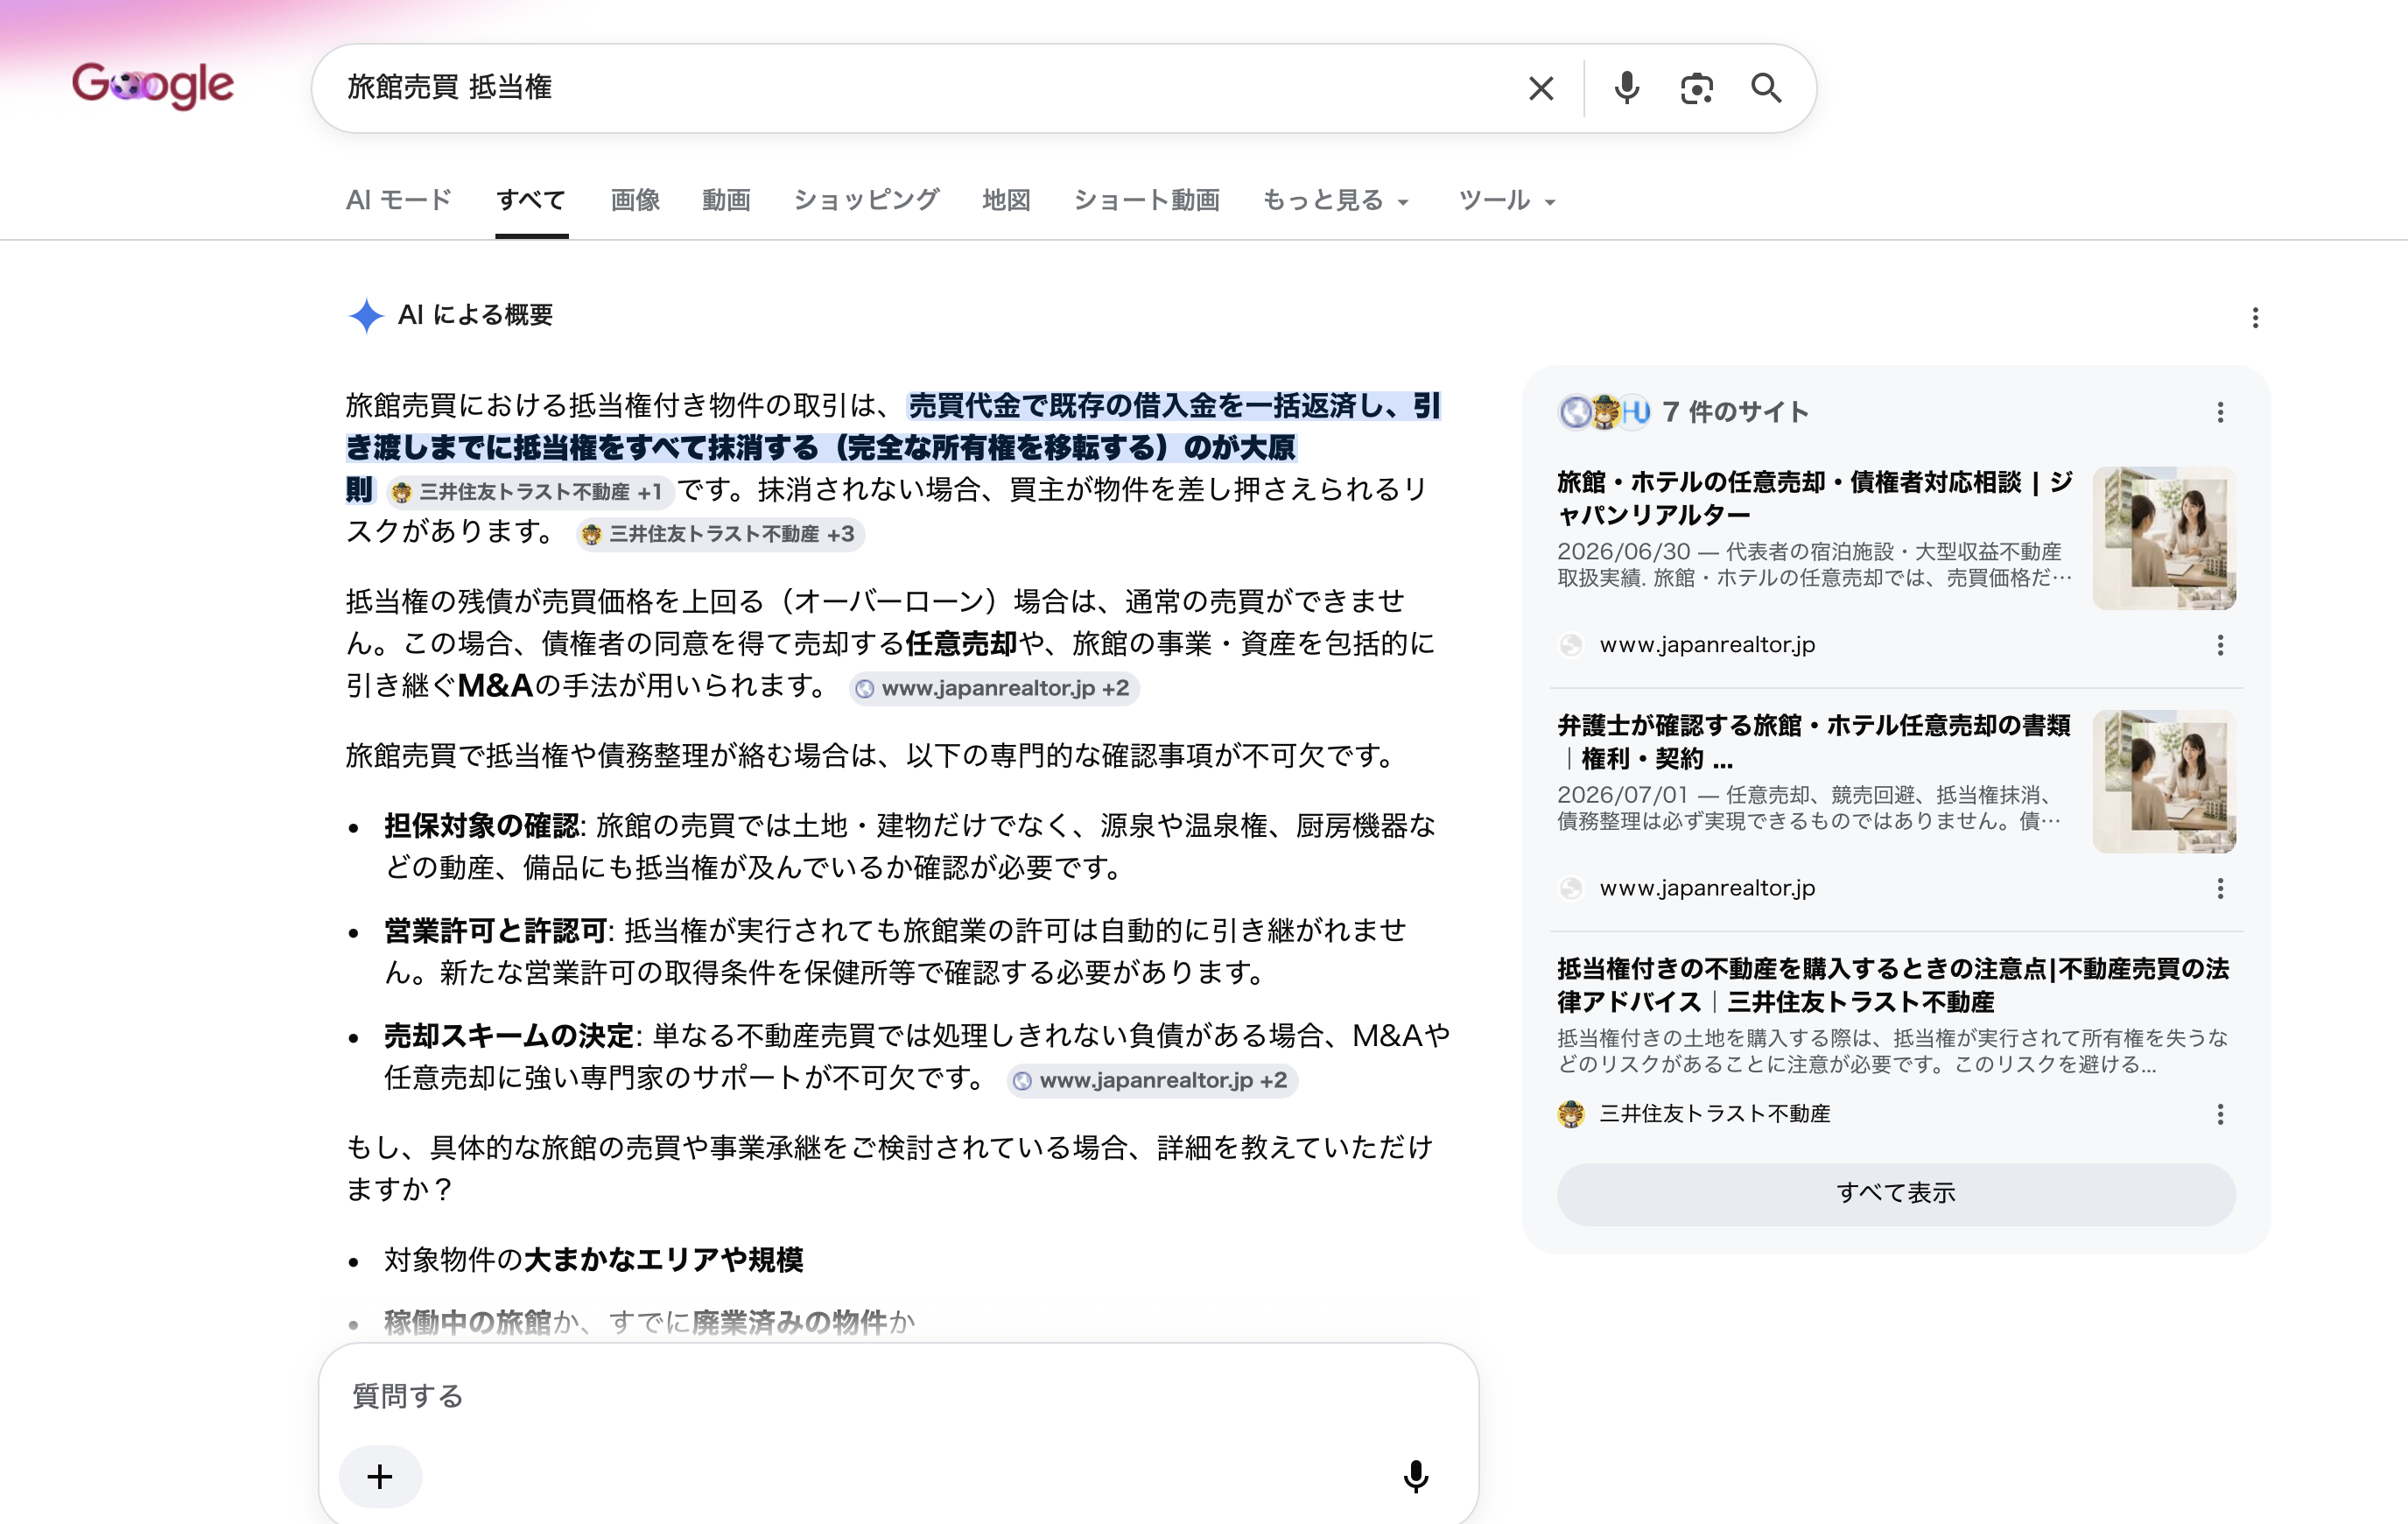Image resolution: width=2408 pixels, height=1524 pixels.
Task: Open options for second japanrealtor.jp source
Action: [x=2219, y=888]
